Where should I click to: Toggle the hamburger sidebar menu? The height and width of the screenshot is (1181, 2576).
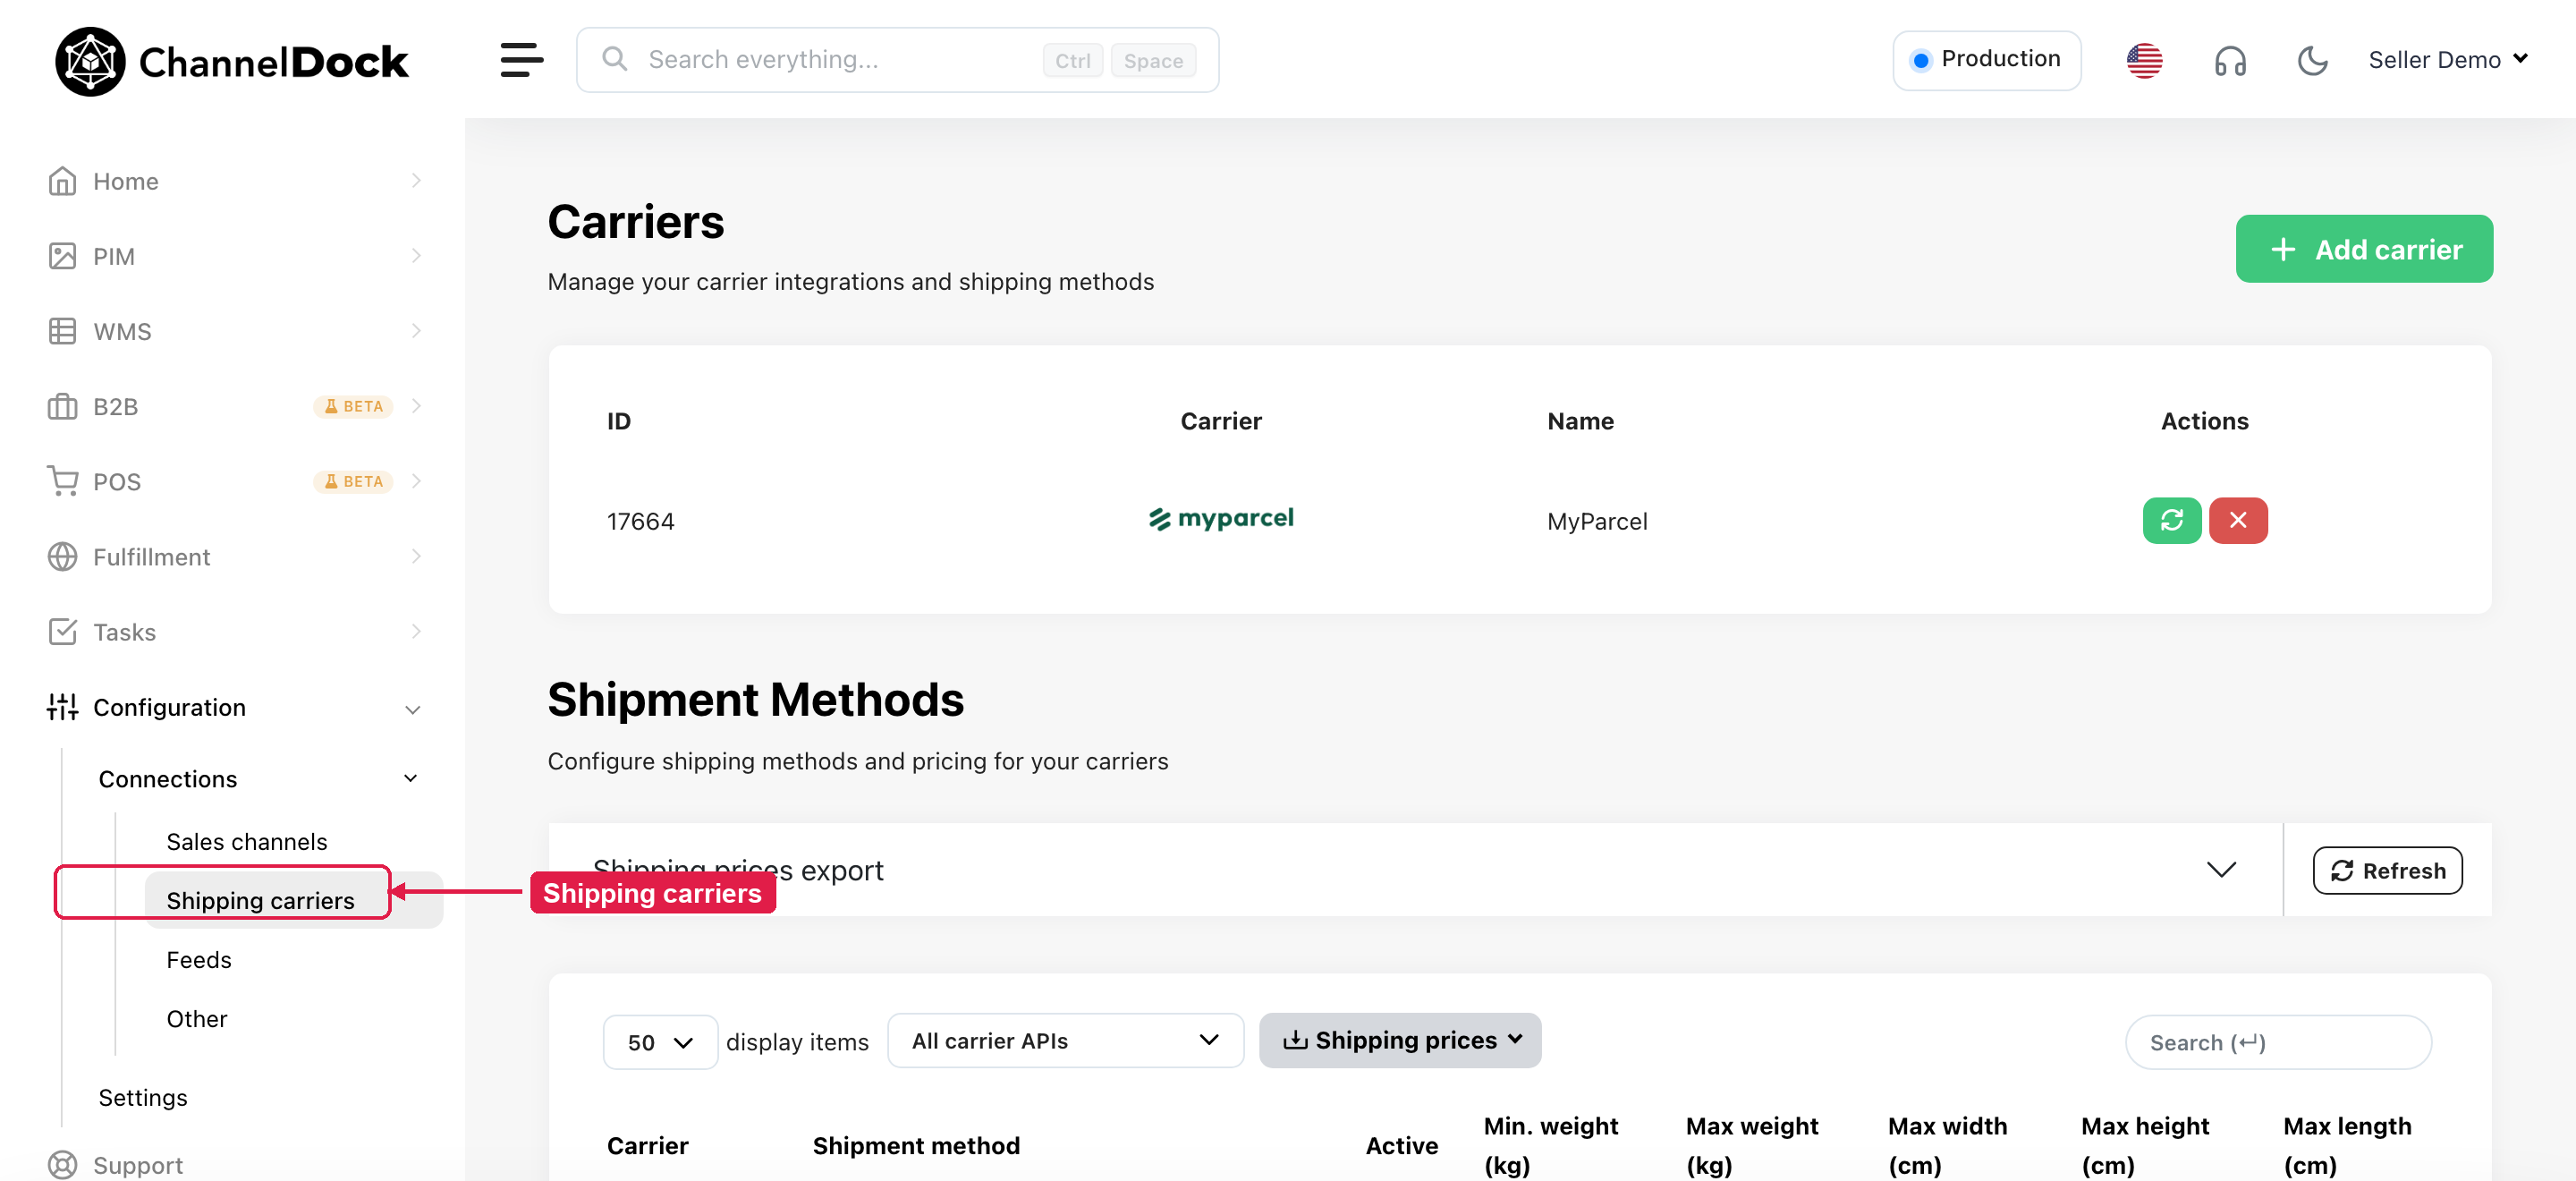522,60
